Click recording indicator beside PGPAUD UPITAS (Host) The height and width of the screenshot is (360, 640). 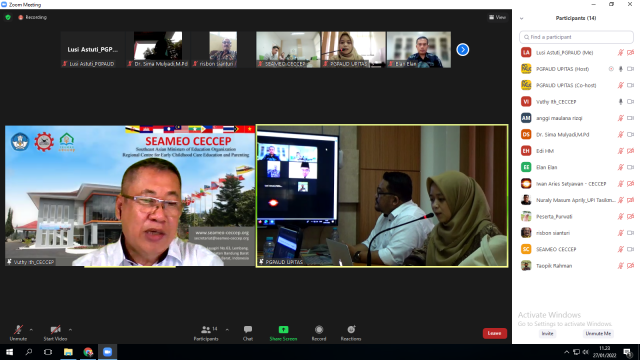click(x=611, y=69)
